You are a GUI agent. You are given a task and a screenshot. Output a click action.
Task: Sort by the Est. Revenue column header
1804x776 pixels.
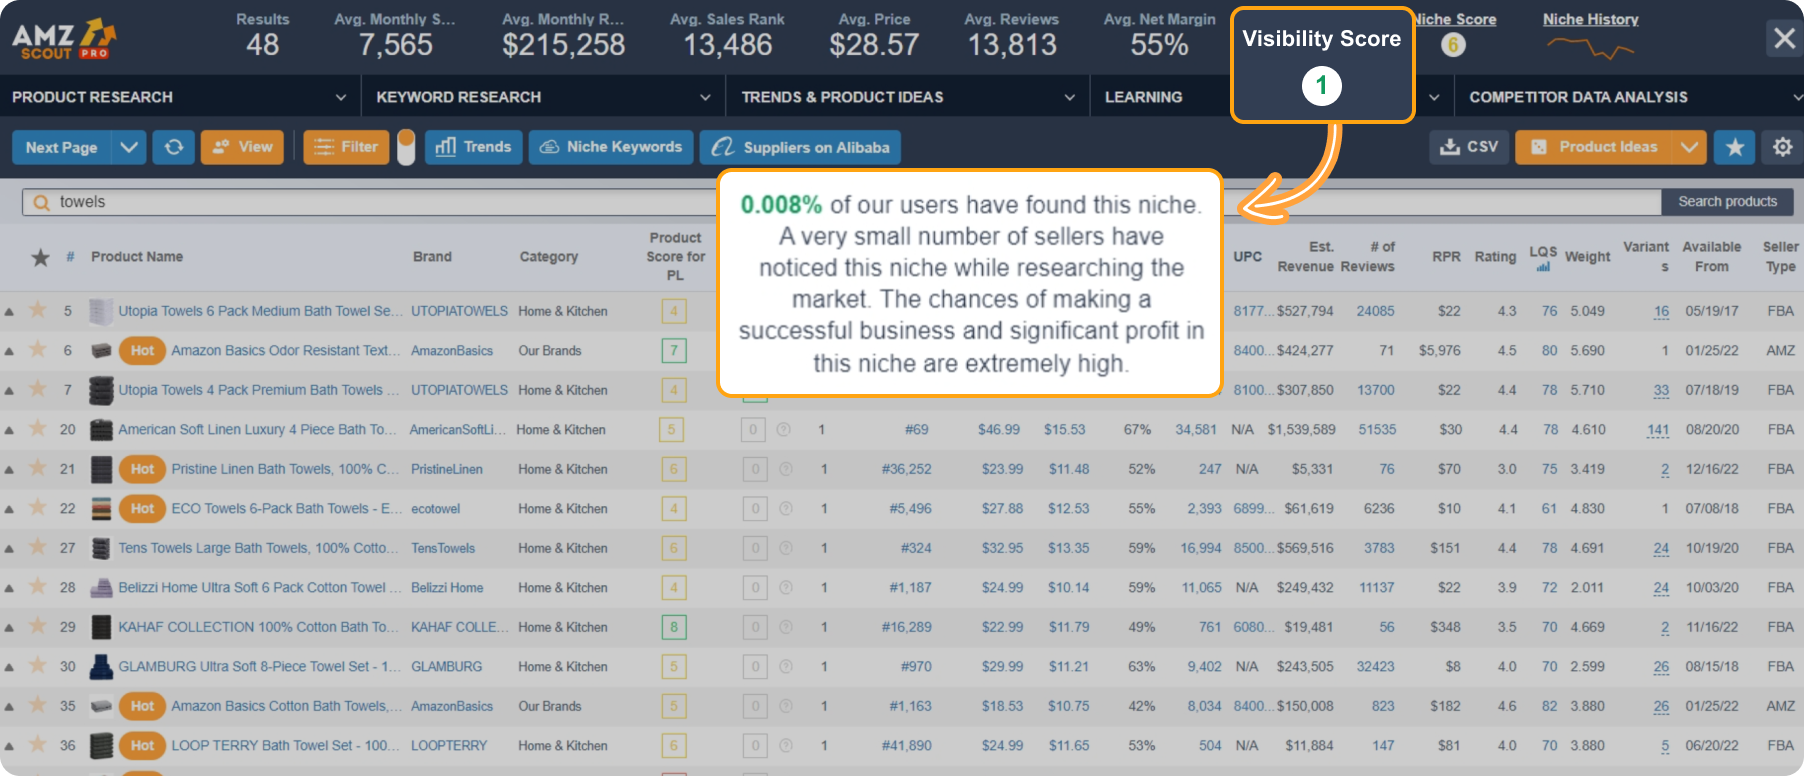1306,257
